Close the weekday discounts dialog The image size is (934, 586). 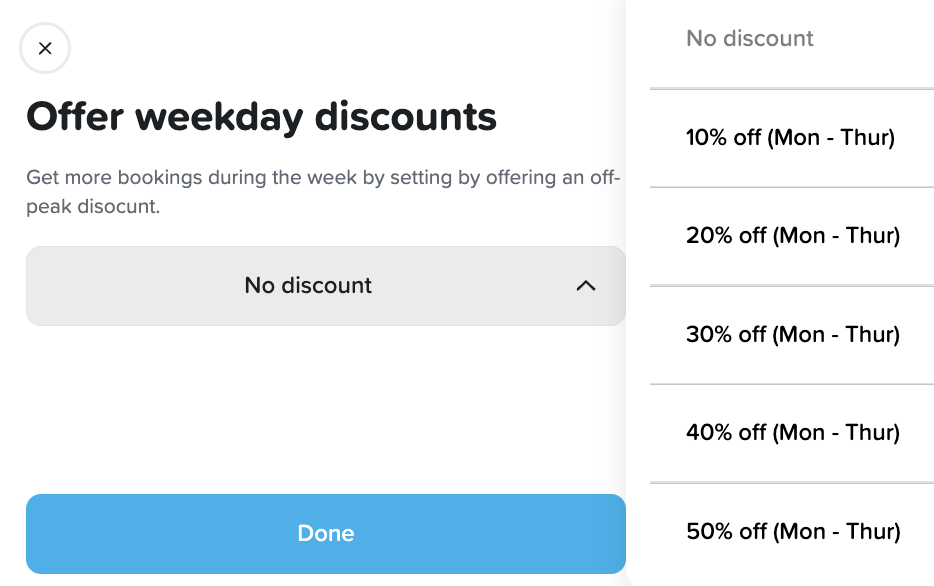(x=45, y=49)
